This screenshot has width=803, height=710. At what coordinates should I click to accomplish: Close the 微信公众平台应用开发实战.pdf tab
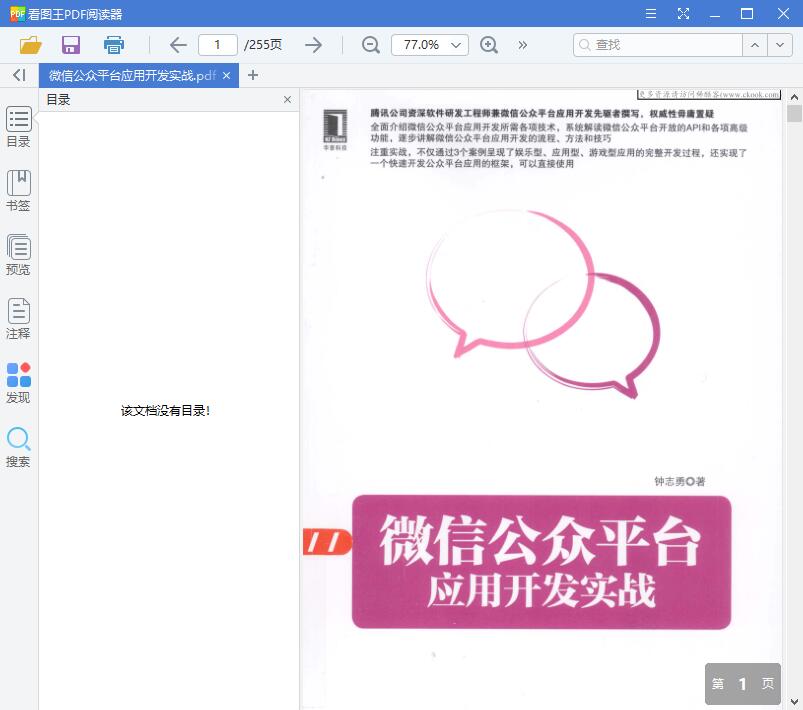click(x=226, y=76)
